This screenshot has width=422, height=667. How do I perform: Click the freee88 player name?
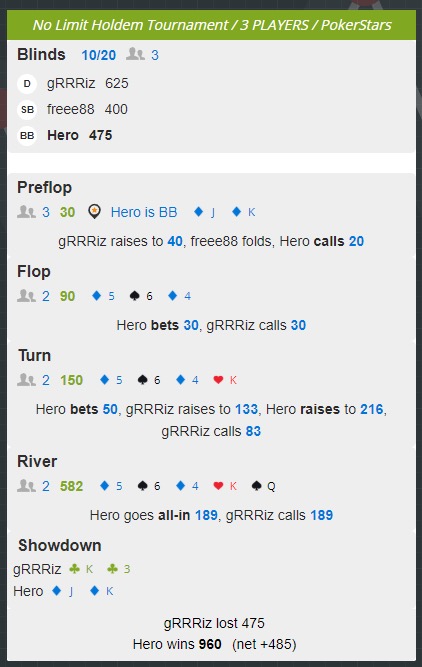tap(71, 109)
